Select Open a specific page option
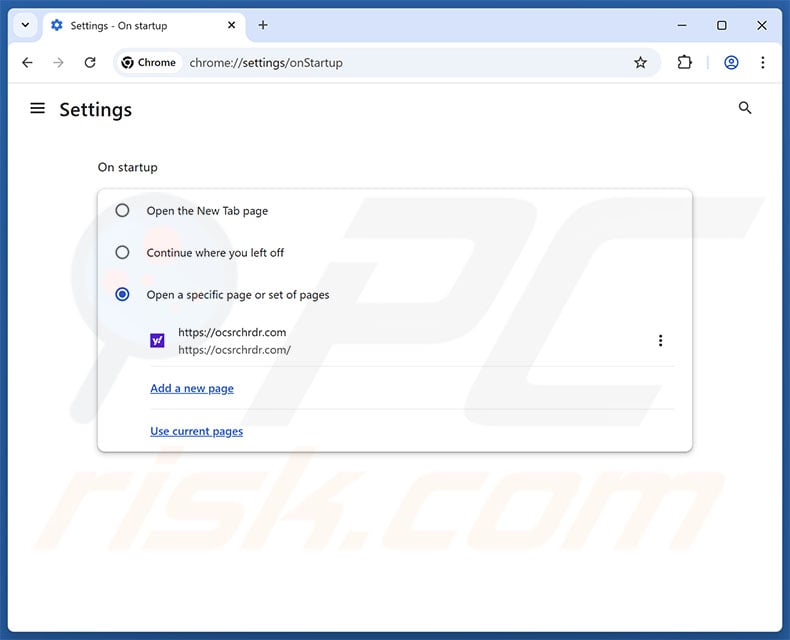The image size is (790, 640). [x=122, y=294]
